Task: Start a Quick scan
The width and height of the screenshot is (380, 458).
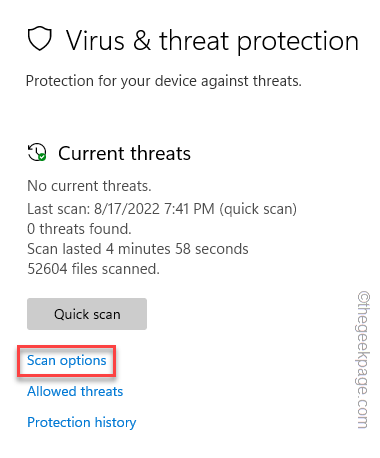Action: coord(87,314)
